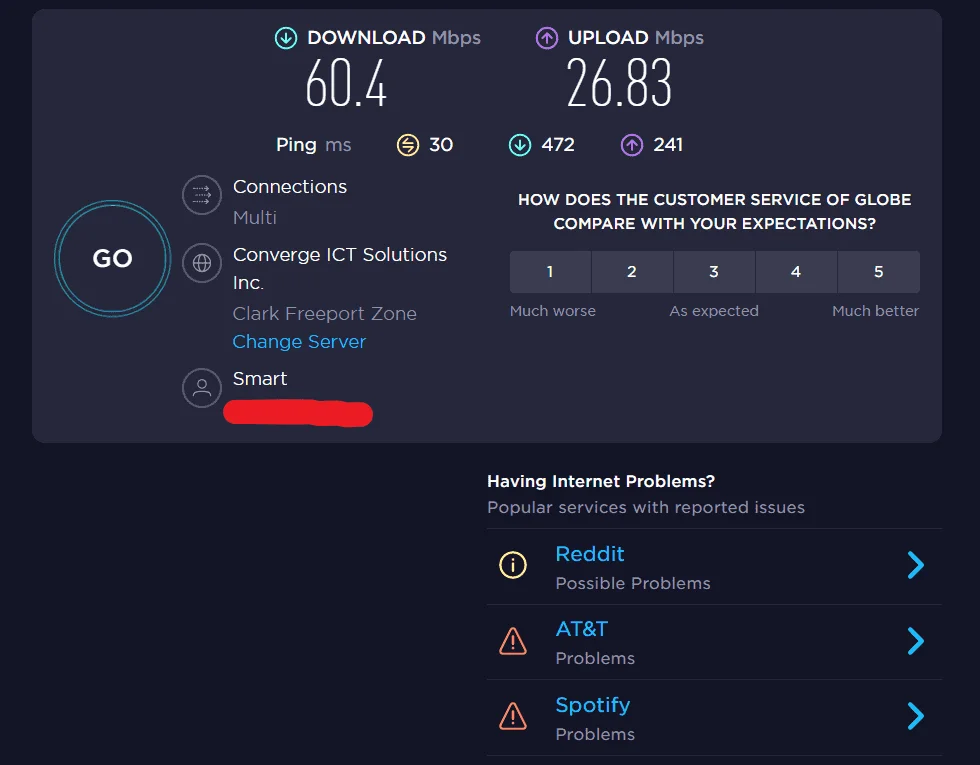Expand Spotify row with its chevron arrow
The height and width of the screenshot is (765, 980).
[x=916, y=716]
